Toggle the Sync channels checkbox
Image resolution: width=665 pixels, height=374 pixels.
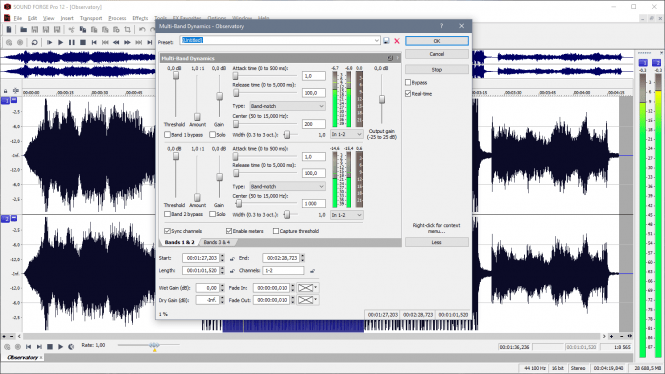(x=167, y=231)
